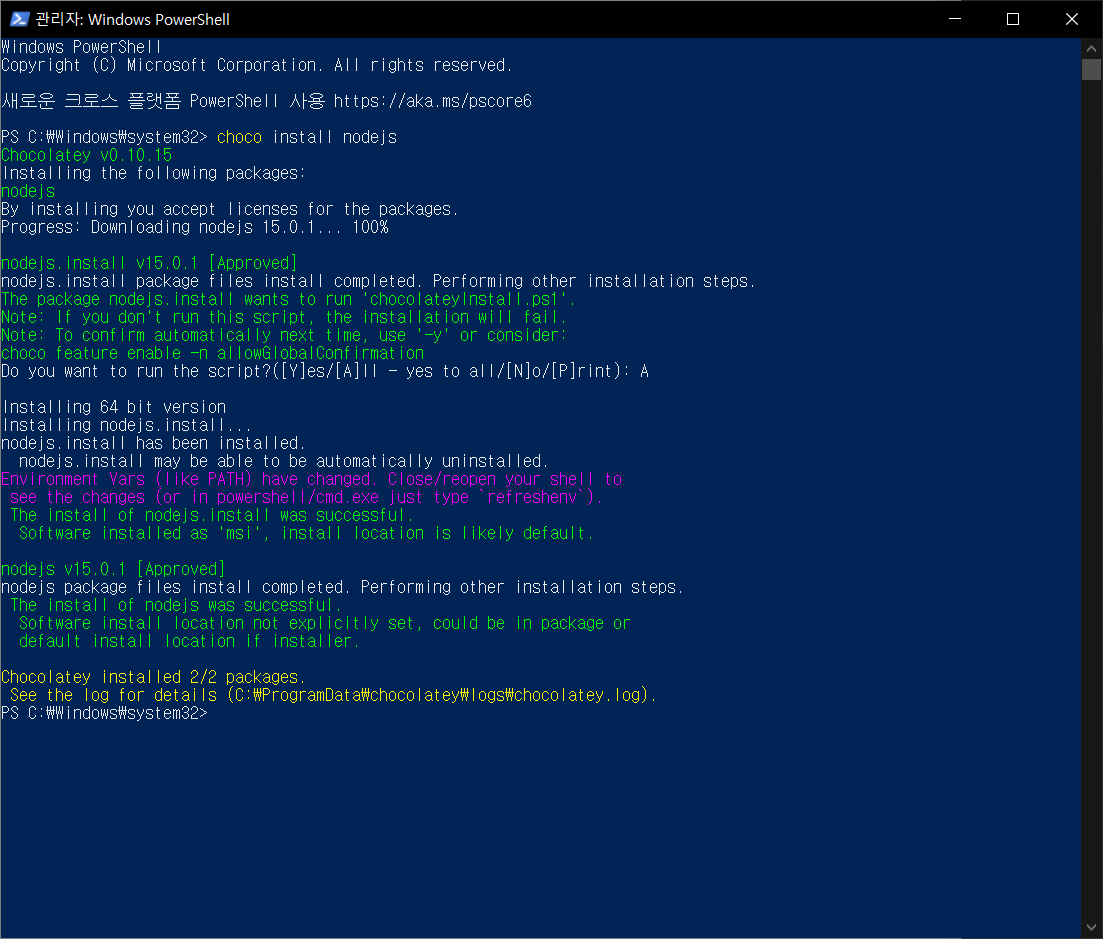Image resolution: width=1103 pixels, height=939 pixels.
Task: Click the scrollbar down arrow
Action: coord(1091,927)
